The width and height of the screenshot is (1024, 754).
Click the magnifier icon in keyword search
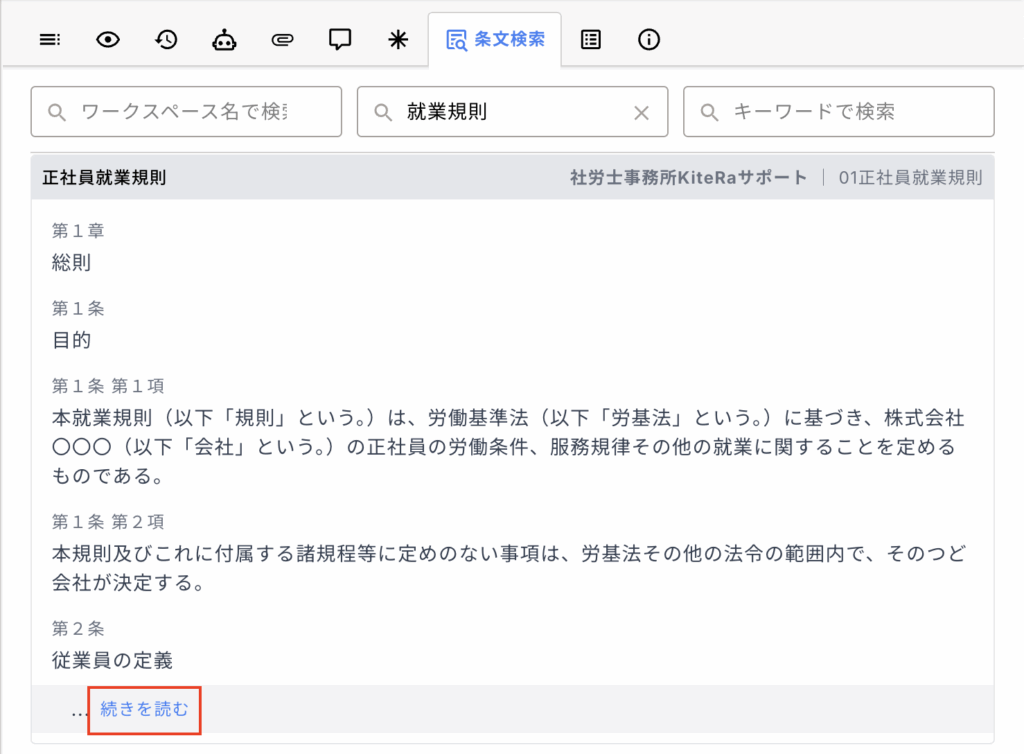tap(709, 113)
